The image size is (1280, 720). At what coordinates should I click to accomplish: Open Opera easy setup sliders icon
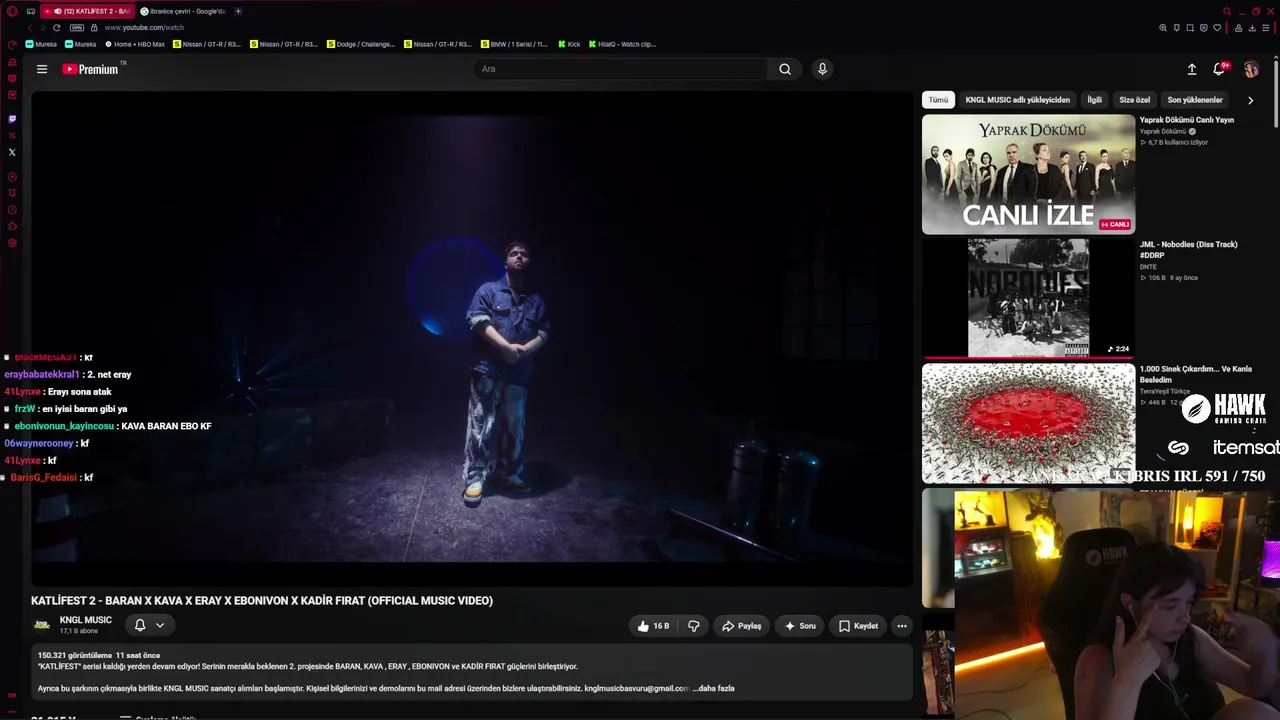(1266, 28)
